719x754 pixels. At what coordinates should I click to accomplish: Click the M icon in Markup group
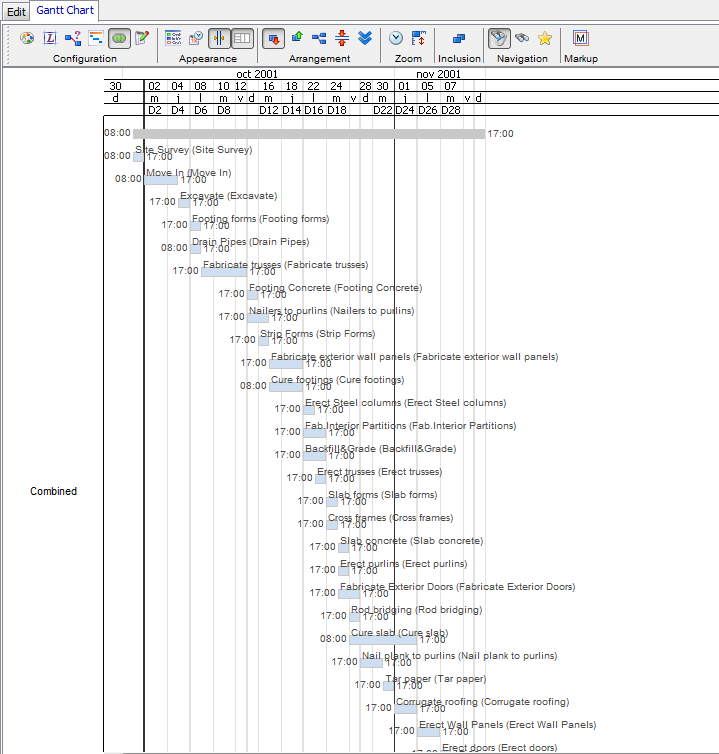pos(580,38)
